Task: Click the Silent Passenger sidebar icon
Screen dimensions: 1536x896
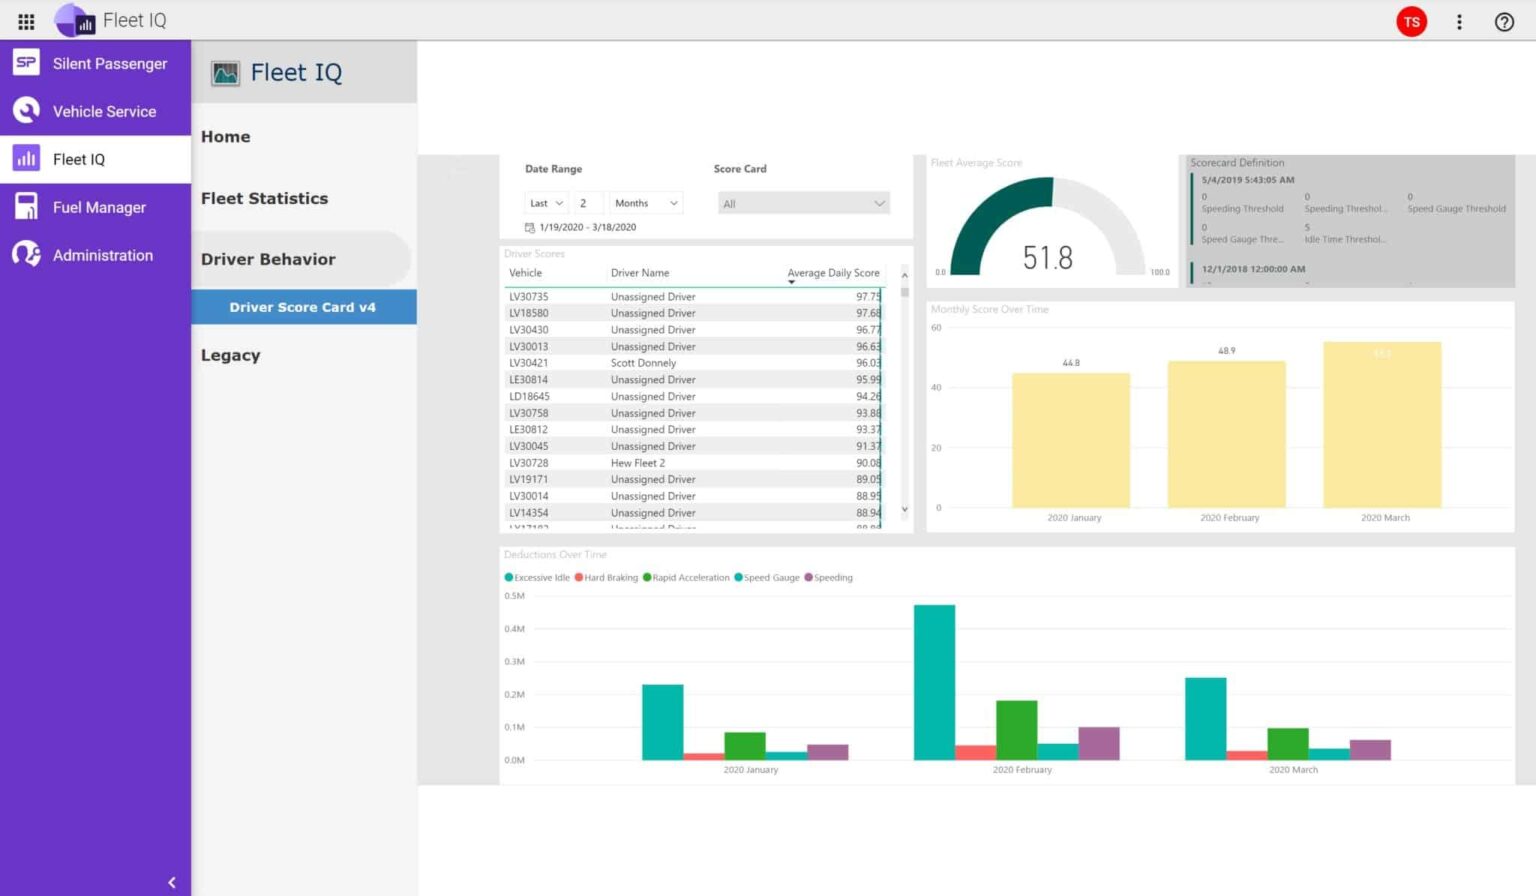Action: [x=26, y=63]
